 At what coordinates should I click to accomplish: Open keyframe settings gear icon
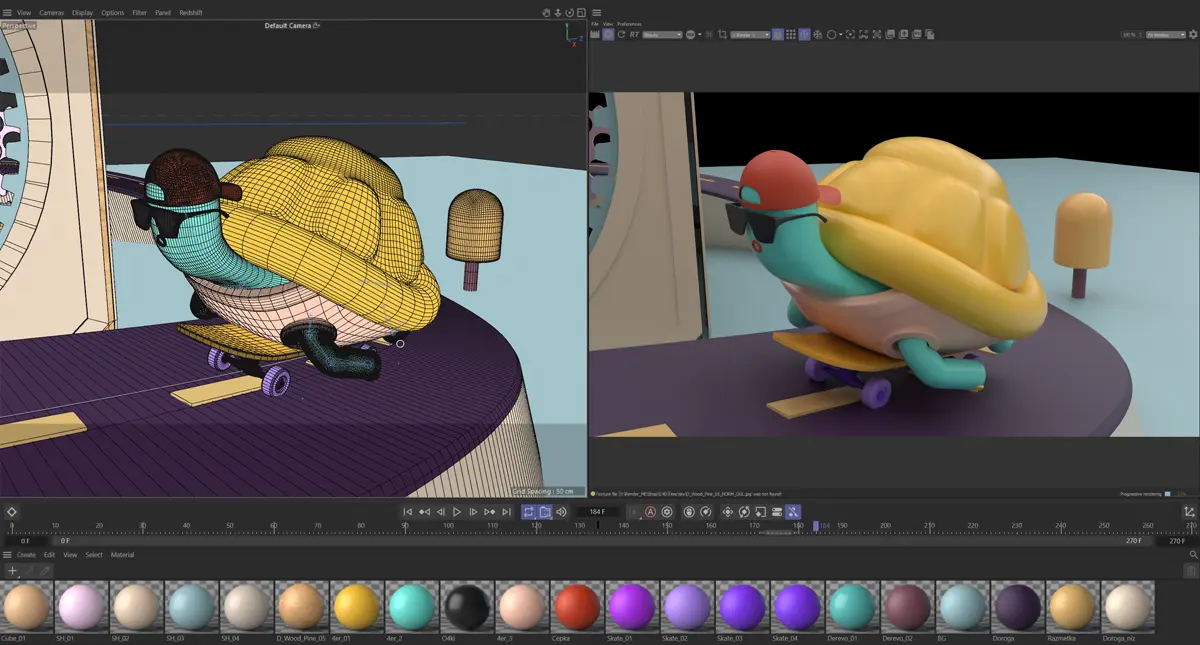[667, 512]
